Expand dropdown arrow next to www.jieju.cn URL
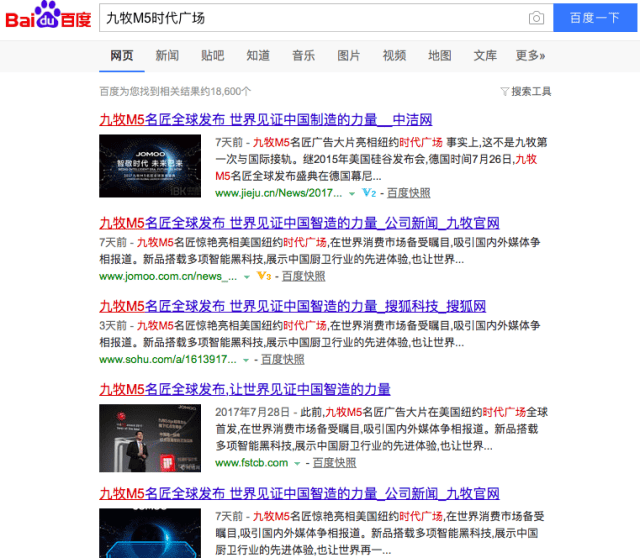 352,194
